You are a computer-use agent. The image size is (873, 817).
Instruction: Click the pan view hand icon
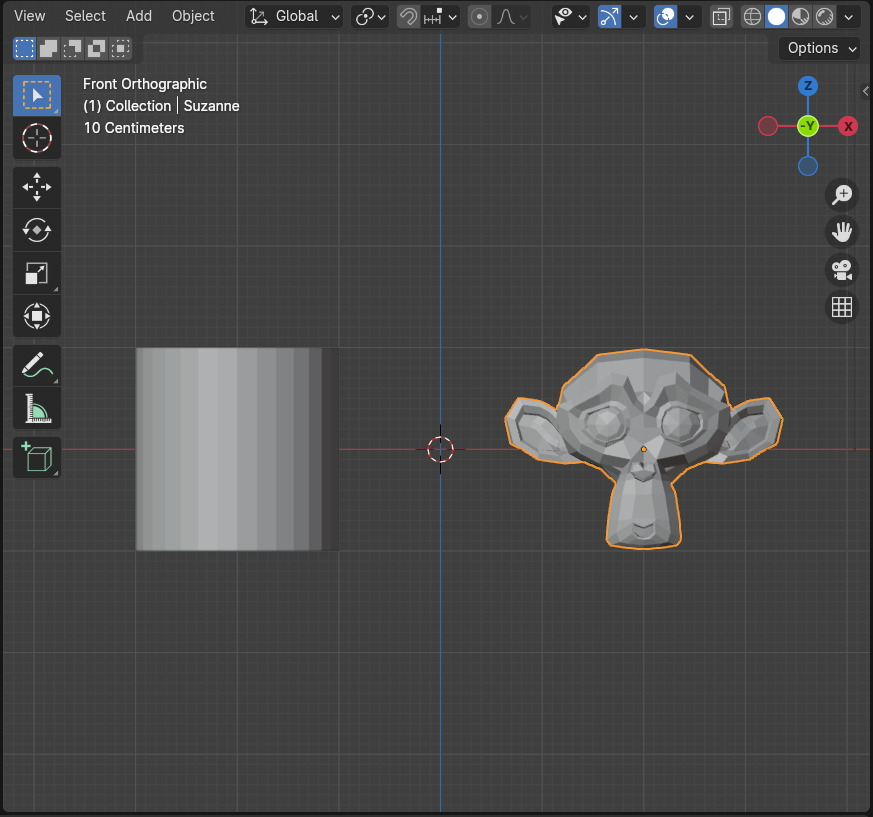(x=842, y=232)
